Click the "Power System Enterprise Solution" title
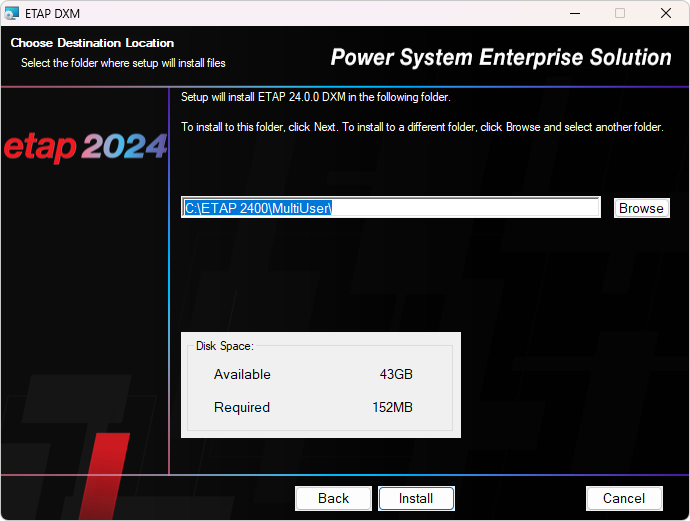 coord(501,57)
